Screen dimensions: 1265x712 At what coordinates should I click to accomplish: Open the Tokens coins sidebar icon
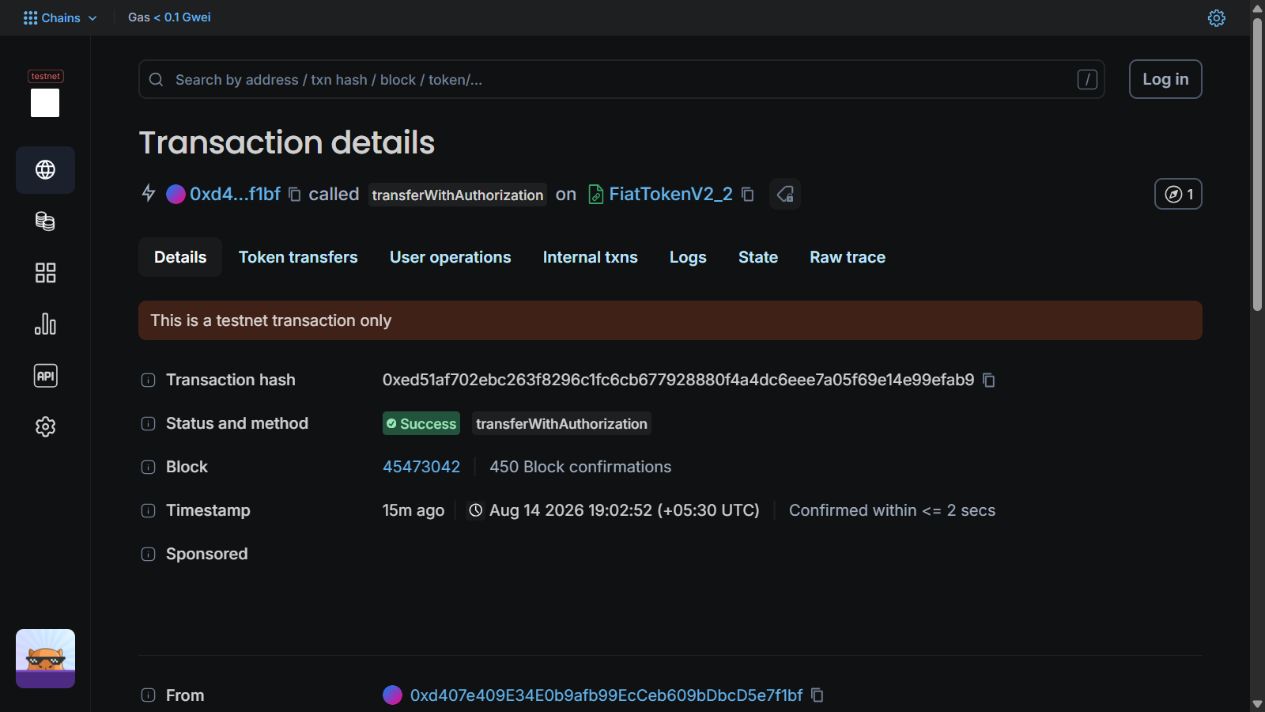(x=45, y=221)
